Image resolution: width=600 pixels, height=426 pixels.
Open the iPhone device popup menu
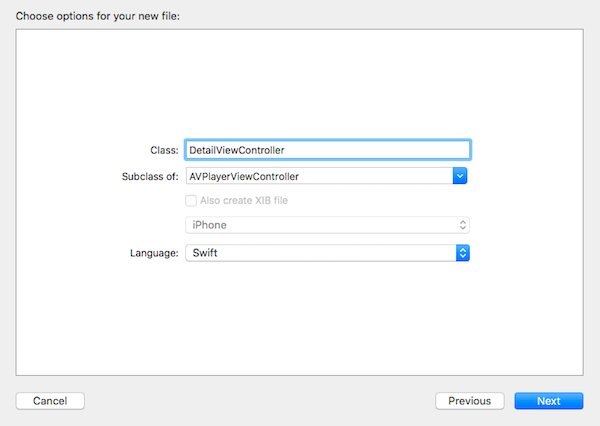(328, 225)
